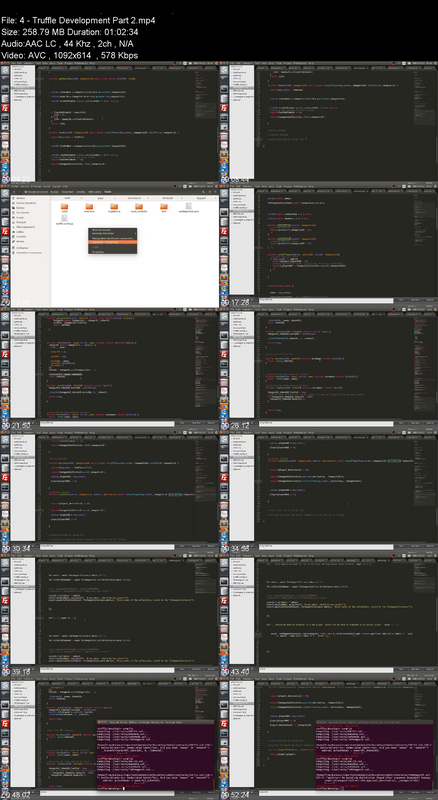Screen dimensions: 438x800
Task: Open the 39:18 test code frame
Action: pos(110,614)
